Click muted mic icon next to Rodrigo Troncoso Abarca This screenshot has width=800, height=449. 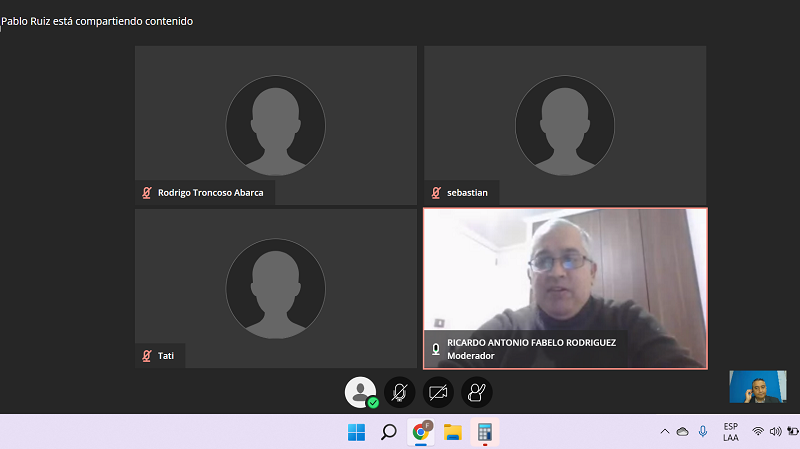pyautogui.click(x=147, y=193)
